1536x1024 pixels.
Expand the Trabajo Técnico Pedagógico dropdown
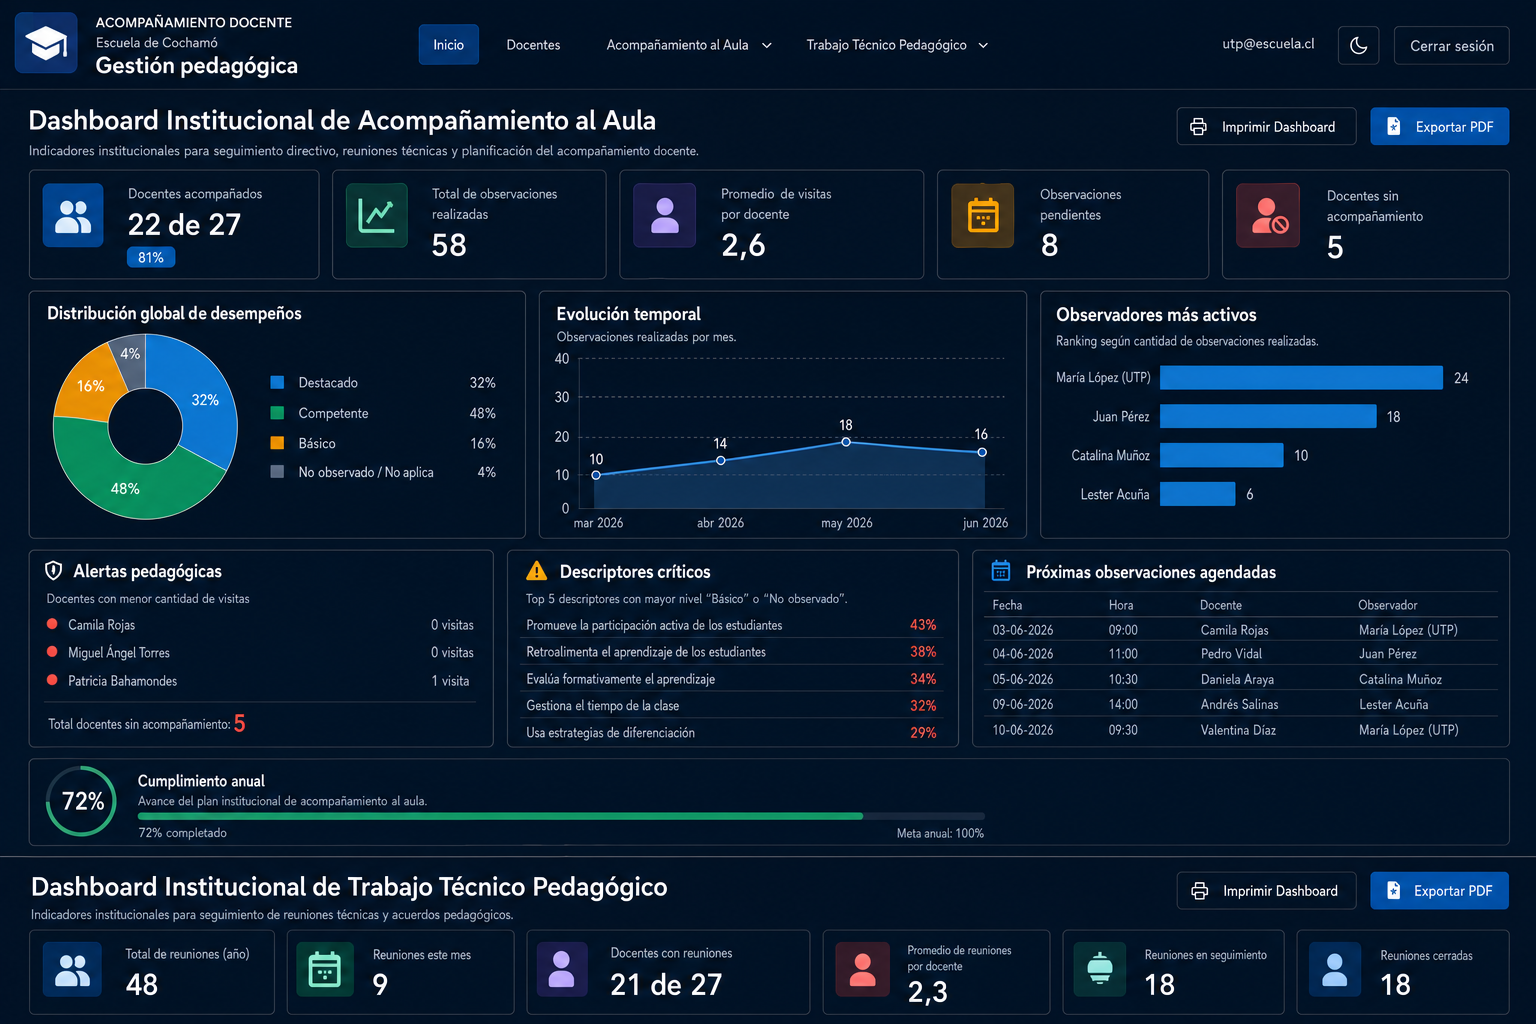(x=897, y=45)
